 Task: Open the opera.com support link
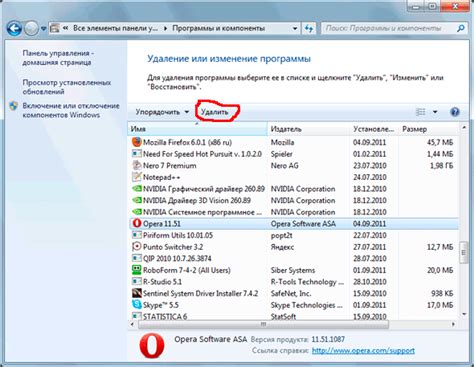tap(363, 351)
